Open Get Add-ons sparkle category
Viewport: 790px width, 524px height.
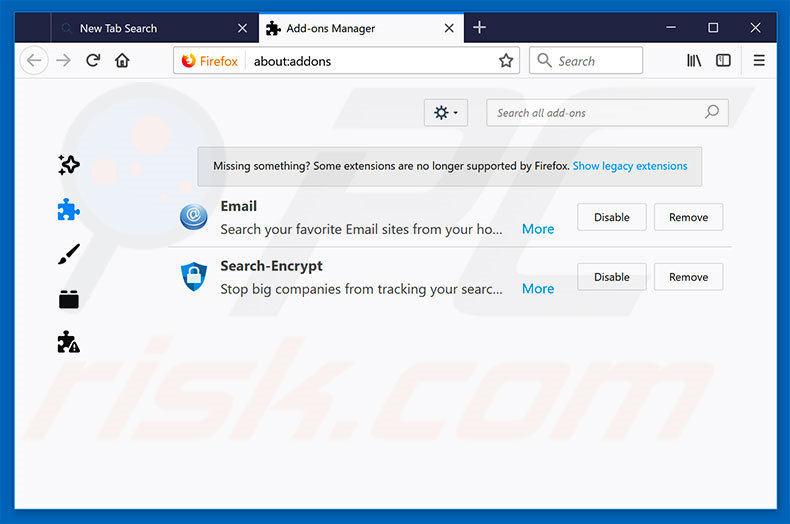pyautogui.click(x=69, y=165)
